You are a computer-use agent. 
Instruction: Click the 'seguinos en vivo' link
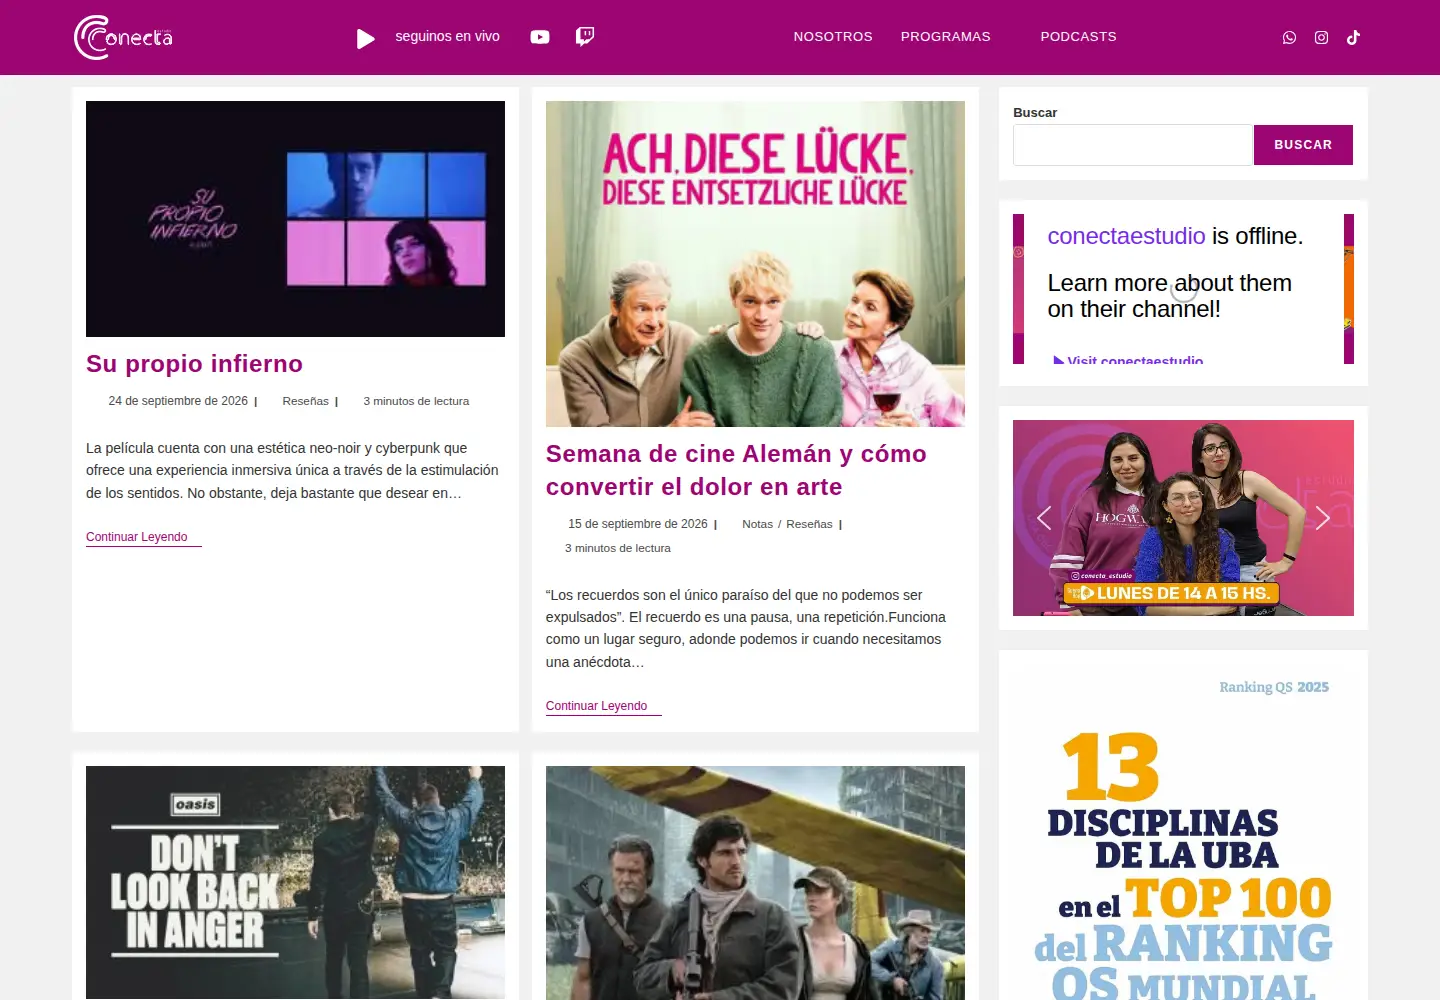pos(447,36)
